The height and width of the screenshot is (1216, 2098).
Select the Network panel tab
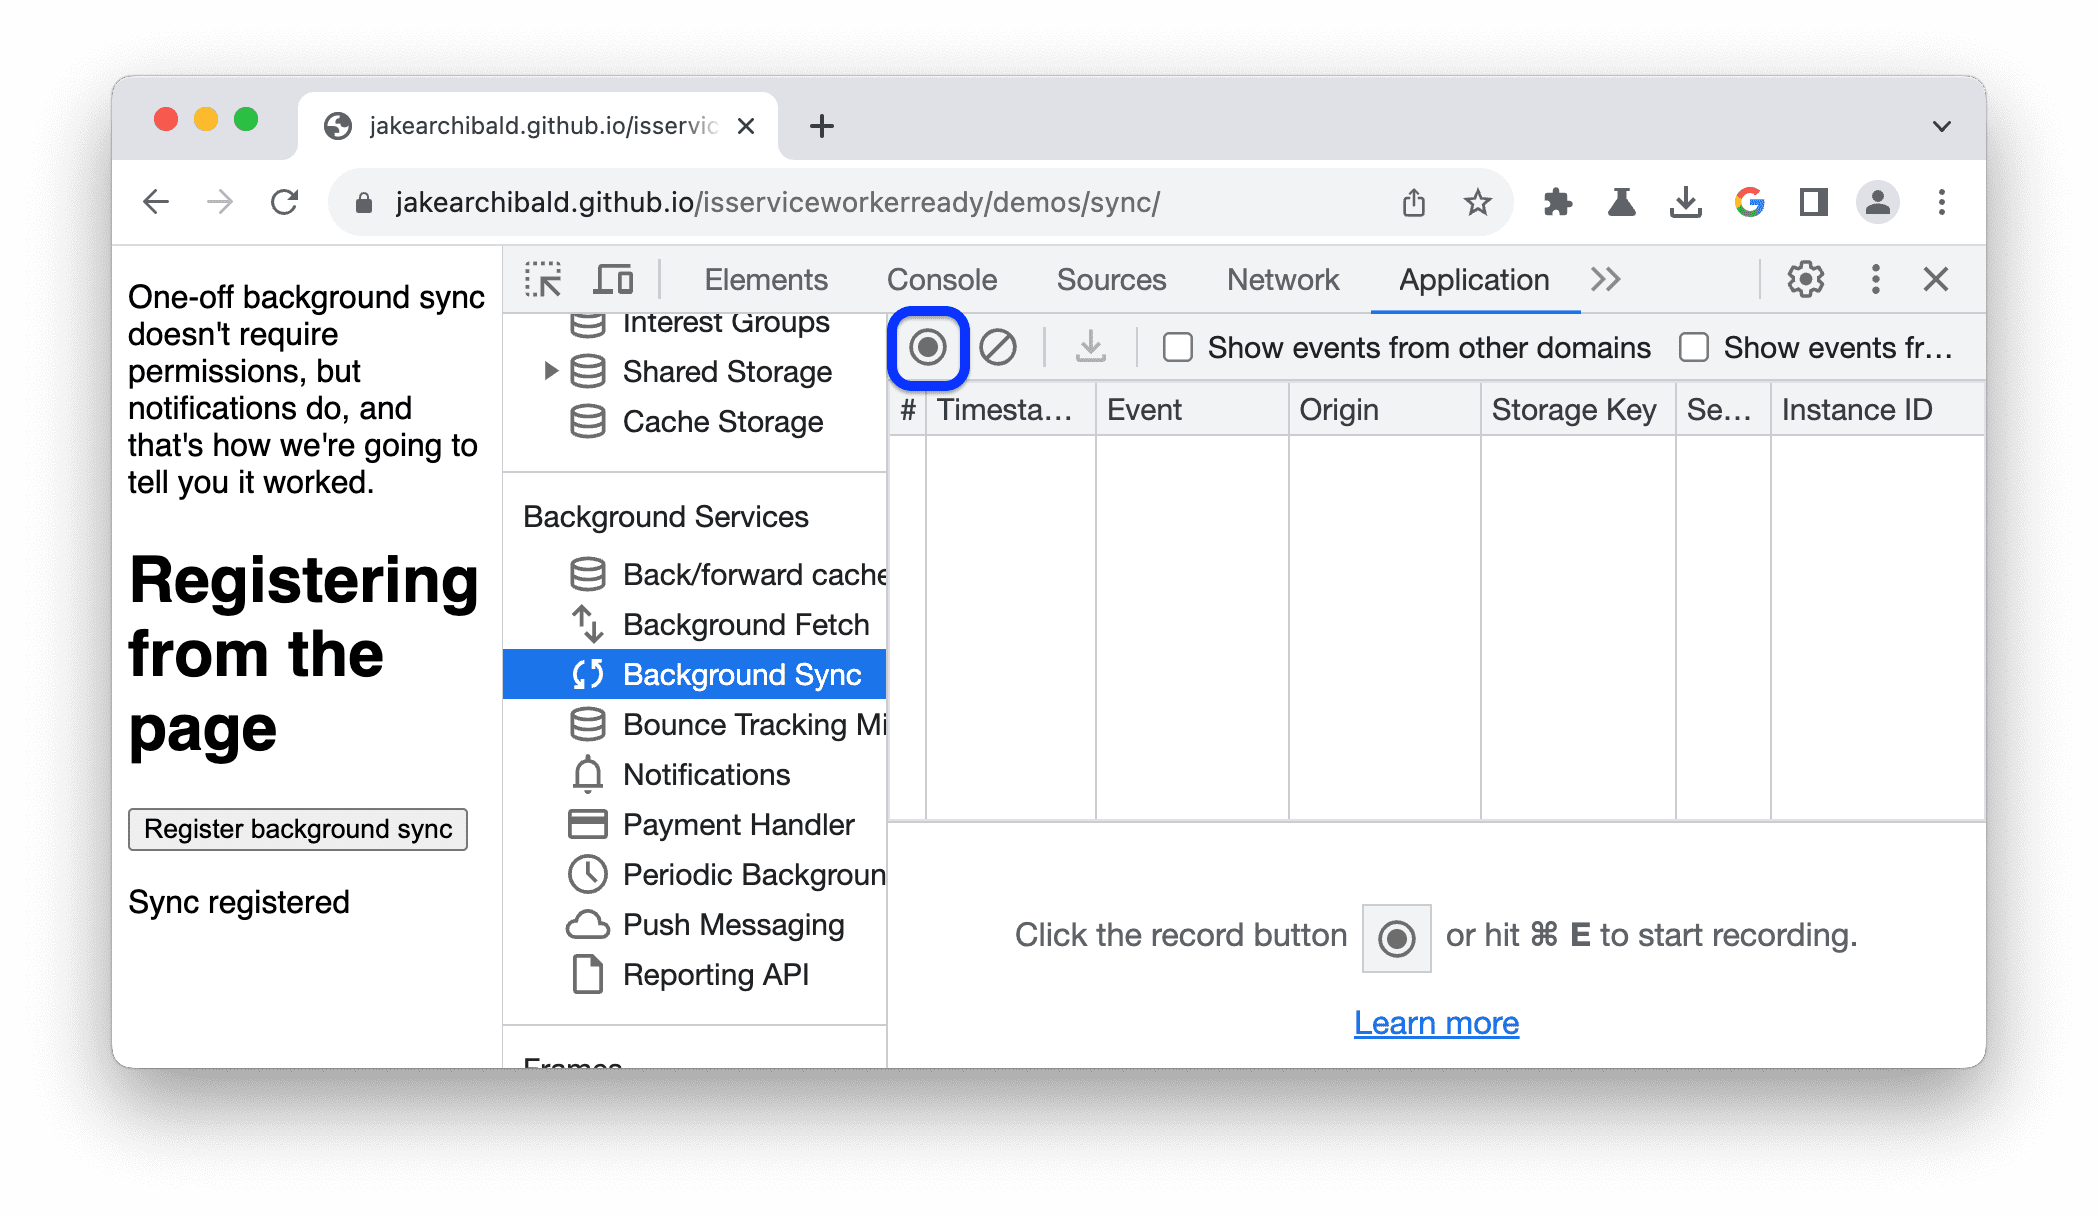pos(1283,279)
